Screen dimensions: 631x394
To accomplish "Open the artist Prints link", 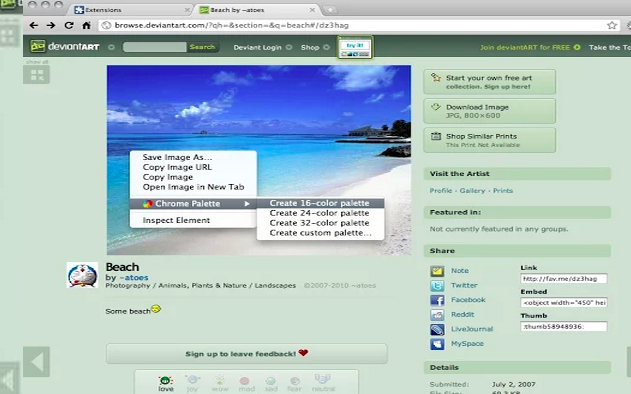I will (x=503, y=191).
